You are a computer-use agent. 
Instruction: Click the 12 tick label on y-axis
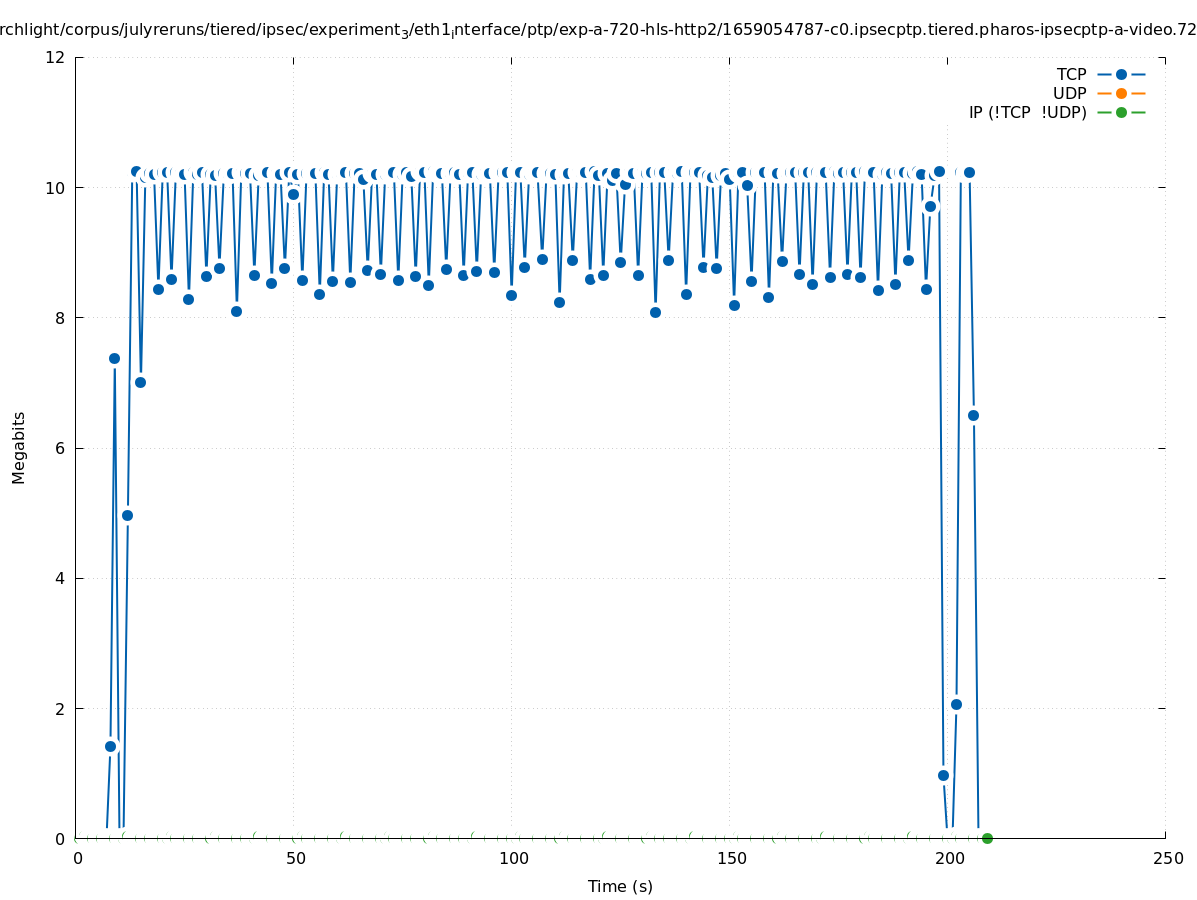(56, 57)
